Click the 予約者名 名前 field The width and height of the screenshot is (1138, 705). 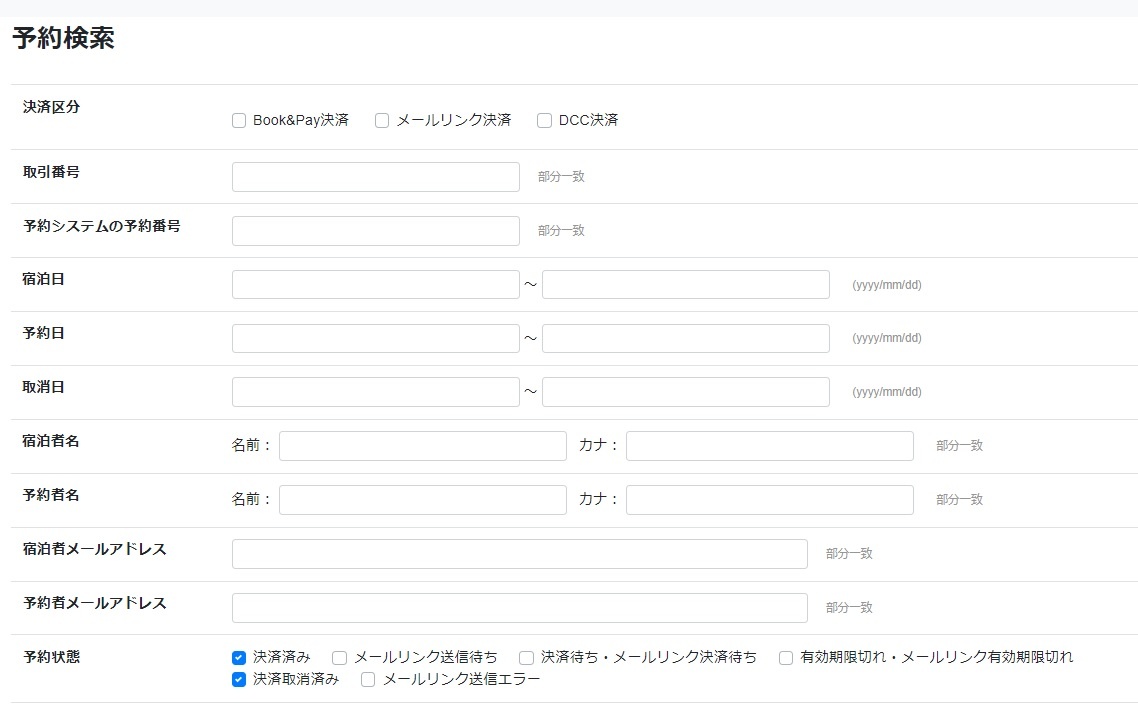[423, 500]
